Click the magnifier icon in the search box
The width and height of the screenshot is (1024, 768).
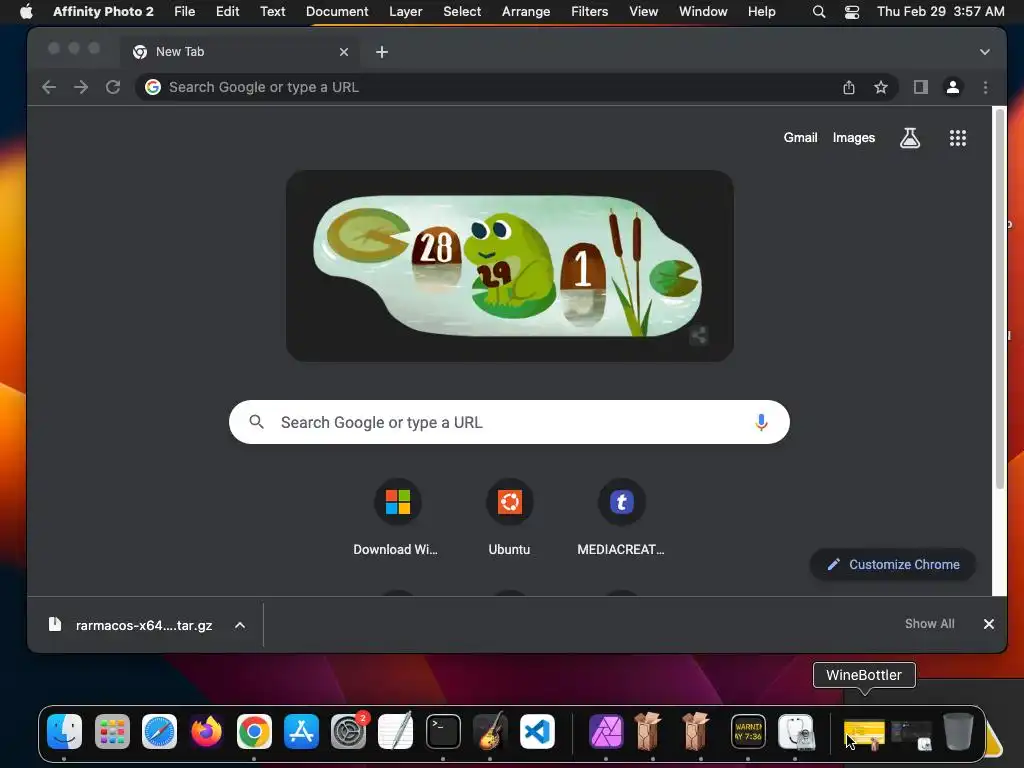coord(257,422)
